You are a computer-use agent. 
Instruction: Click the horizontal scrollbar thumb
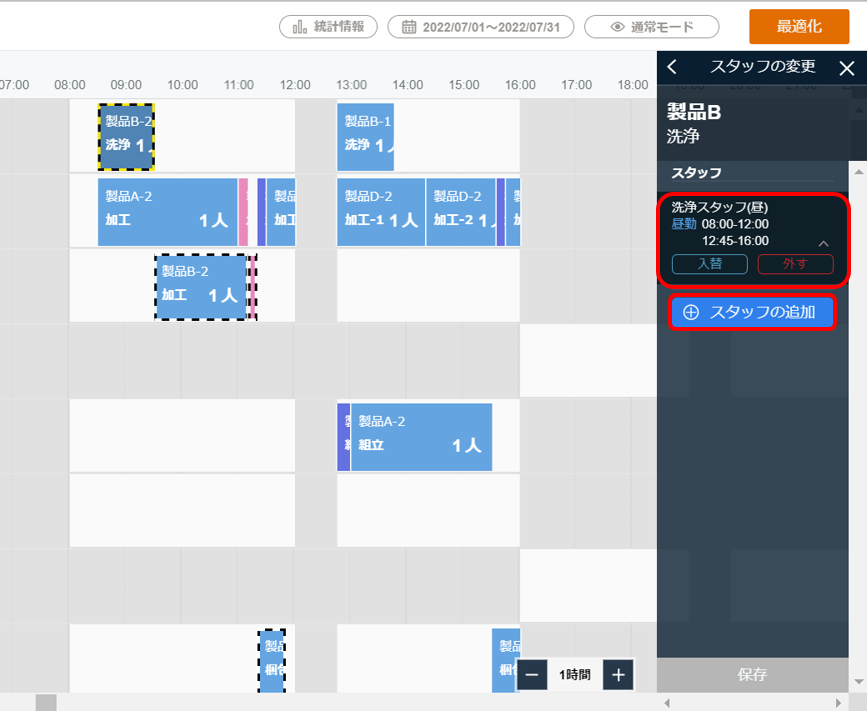coord(46,703)
